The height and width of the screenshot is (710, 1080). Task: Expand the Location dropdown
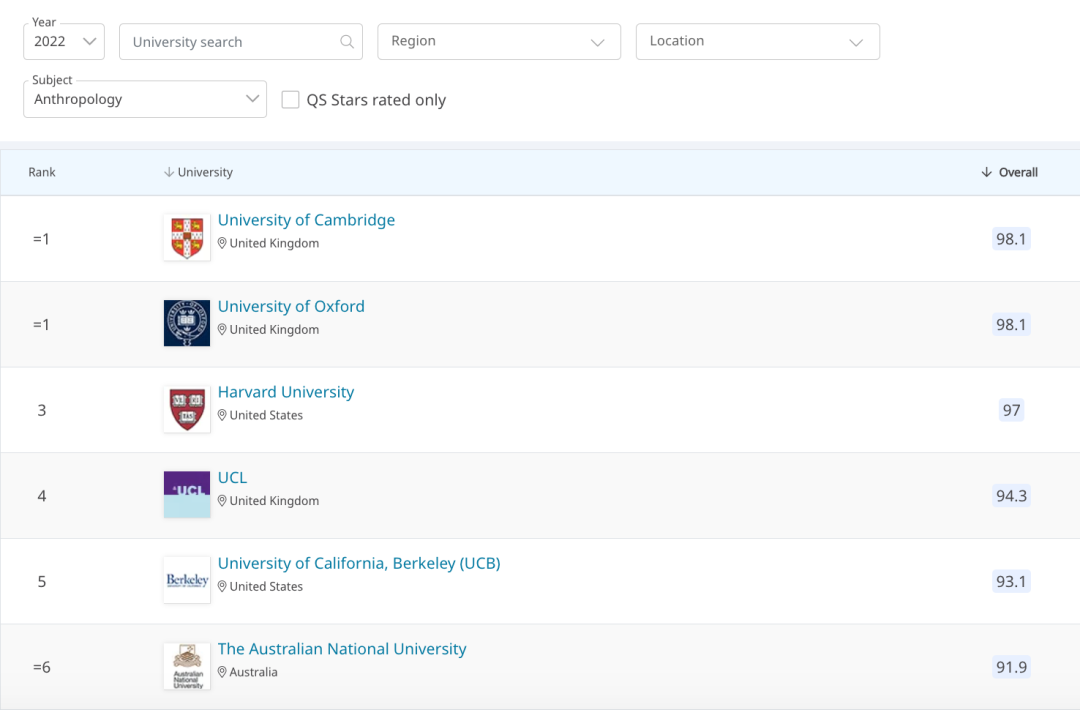[758, 41]
